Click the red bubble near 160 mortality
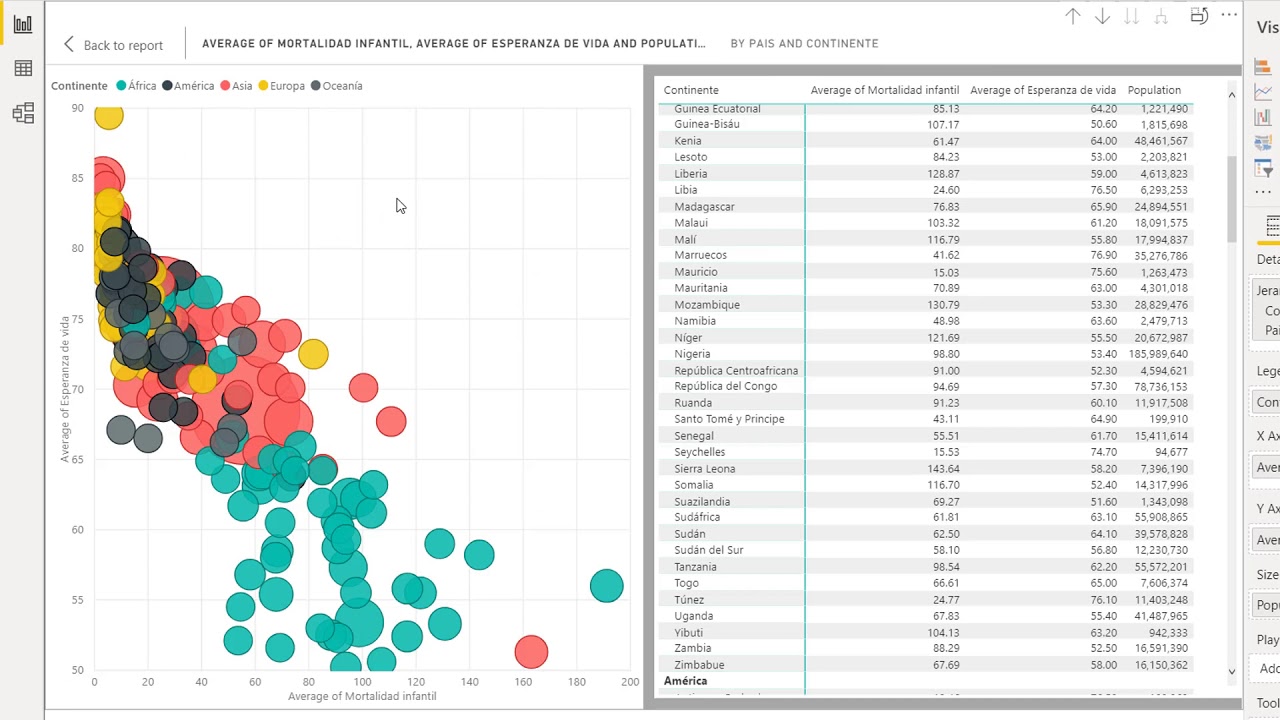This screenshot has width=1280, height=720. (531, 652)
